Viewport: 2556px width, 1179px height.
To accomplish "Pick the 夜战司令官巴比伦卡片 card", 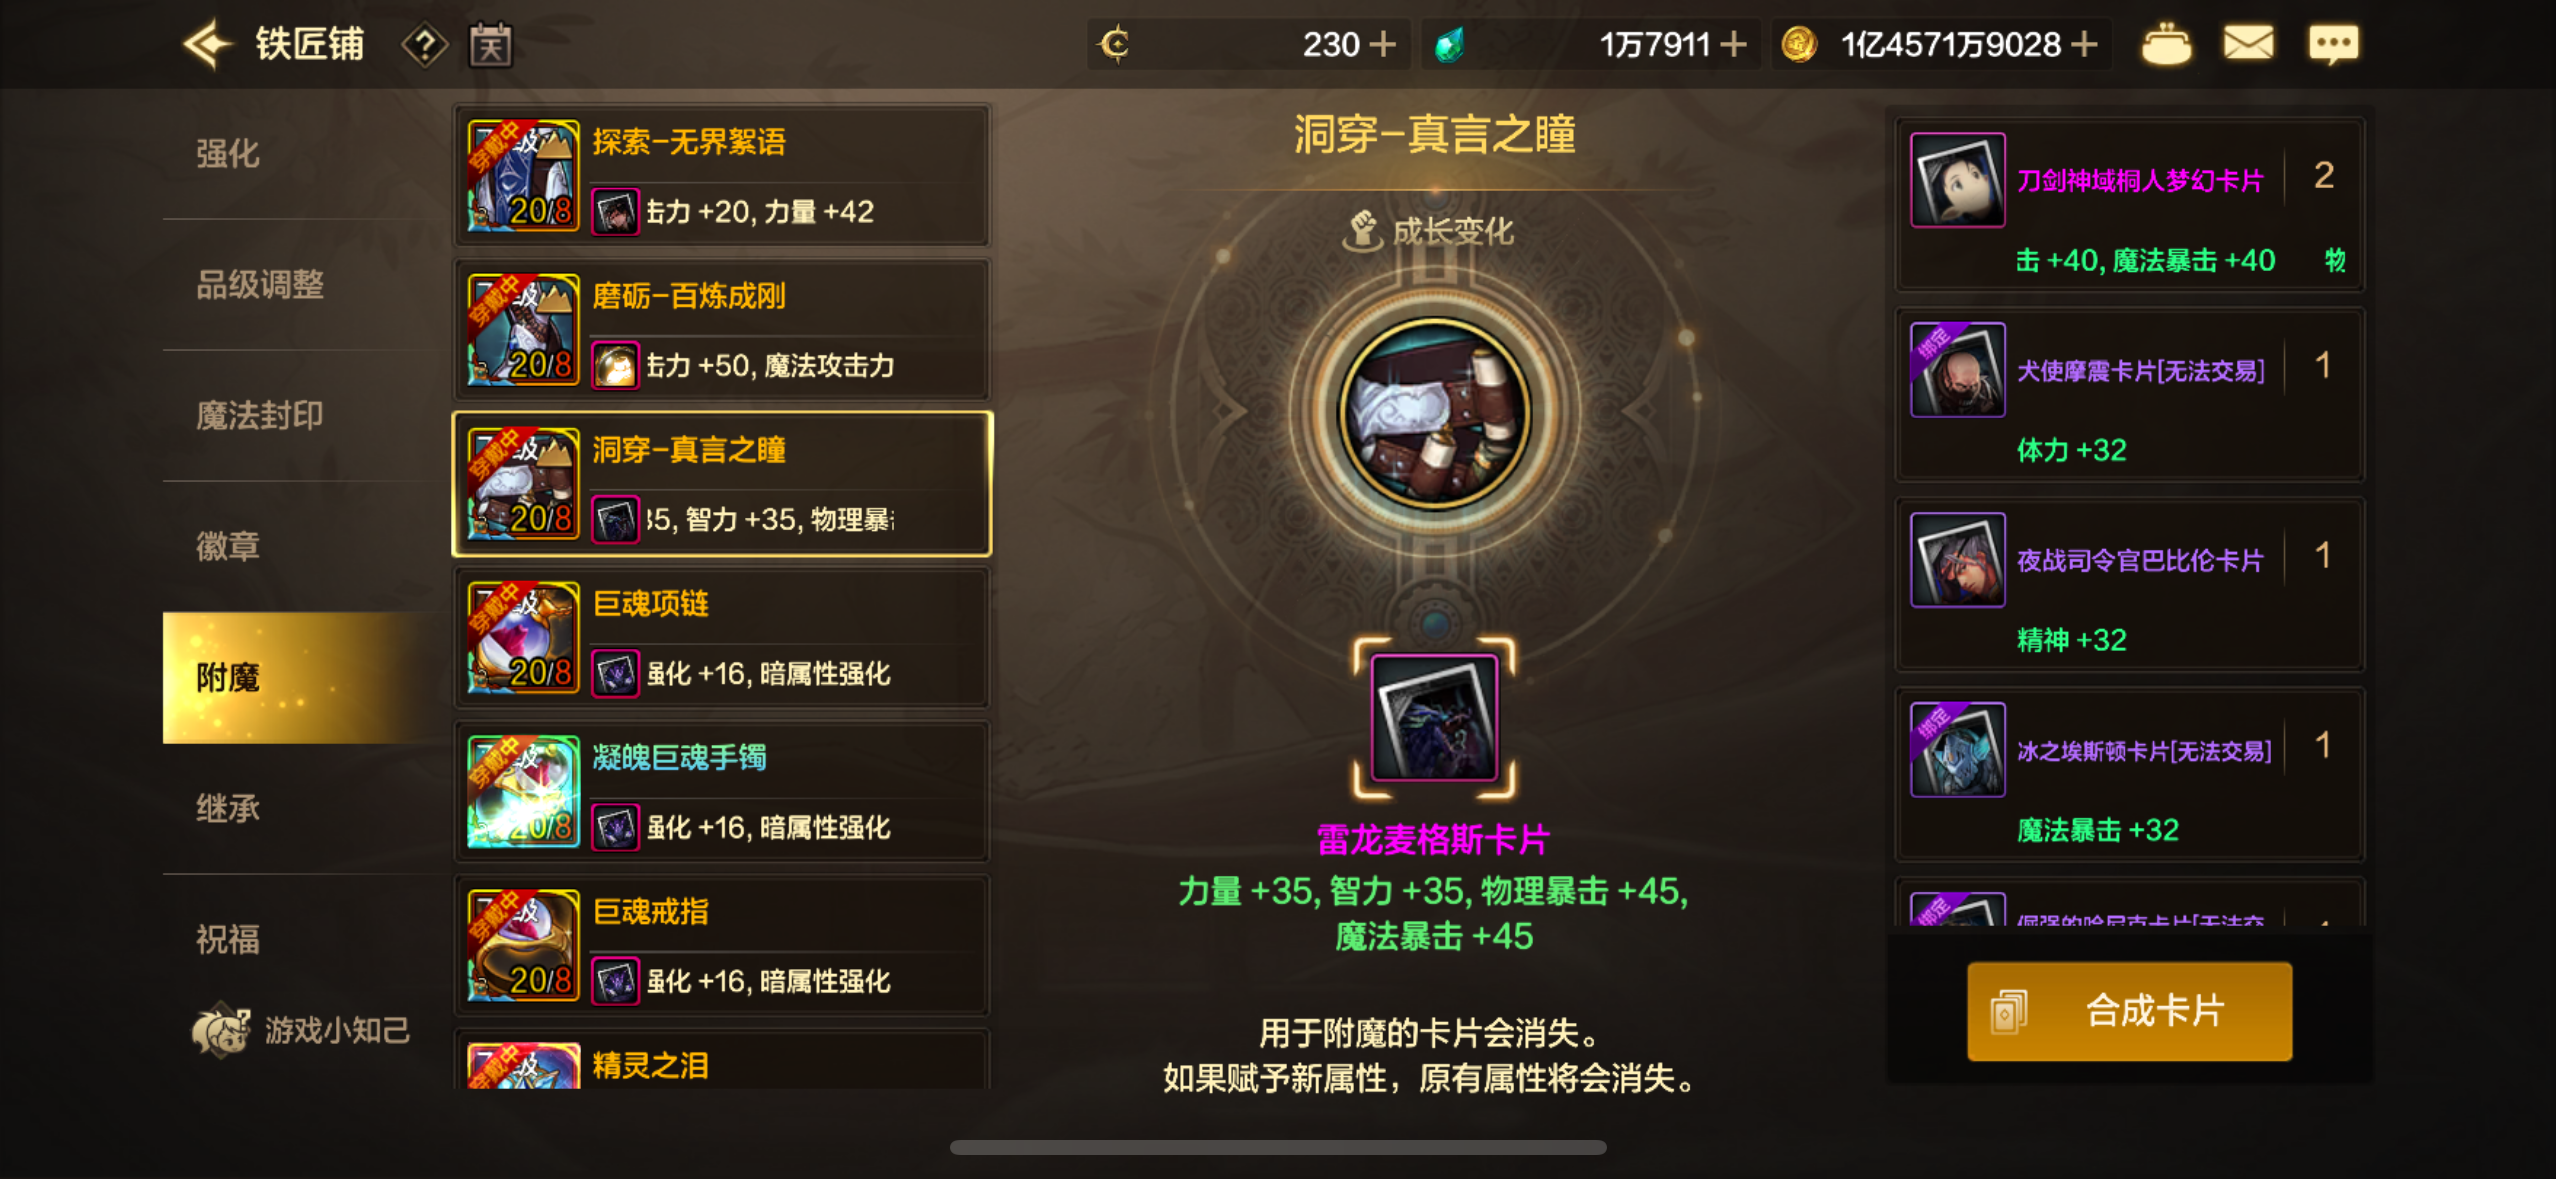I will coord(2129,584).
